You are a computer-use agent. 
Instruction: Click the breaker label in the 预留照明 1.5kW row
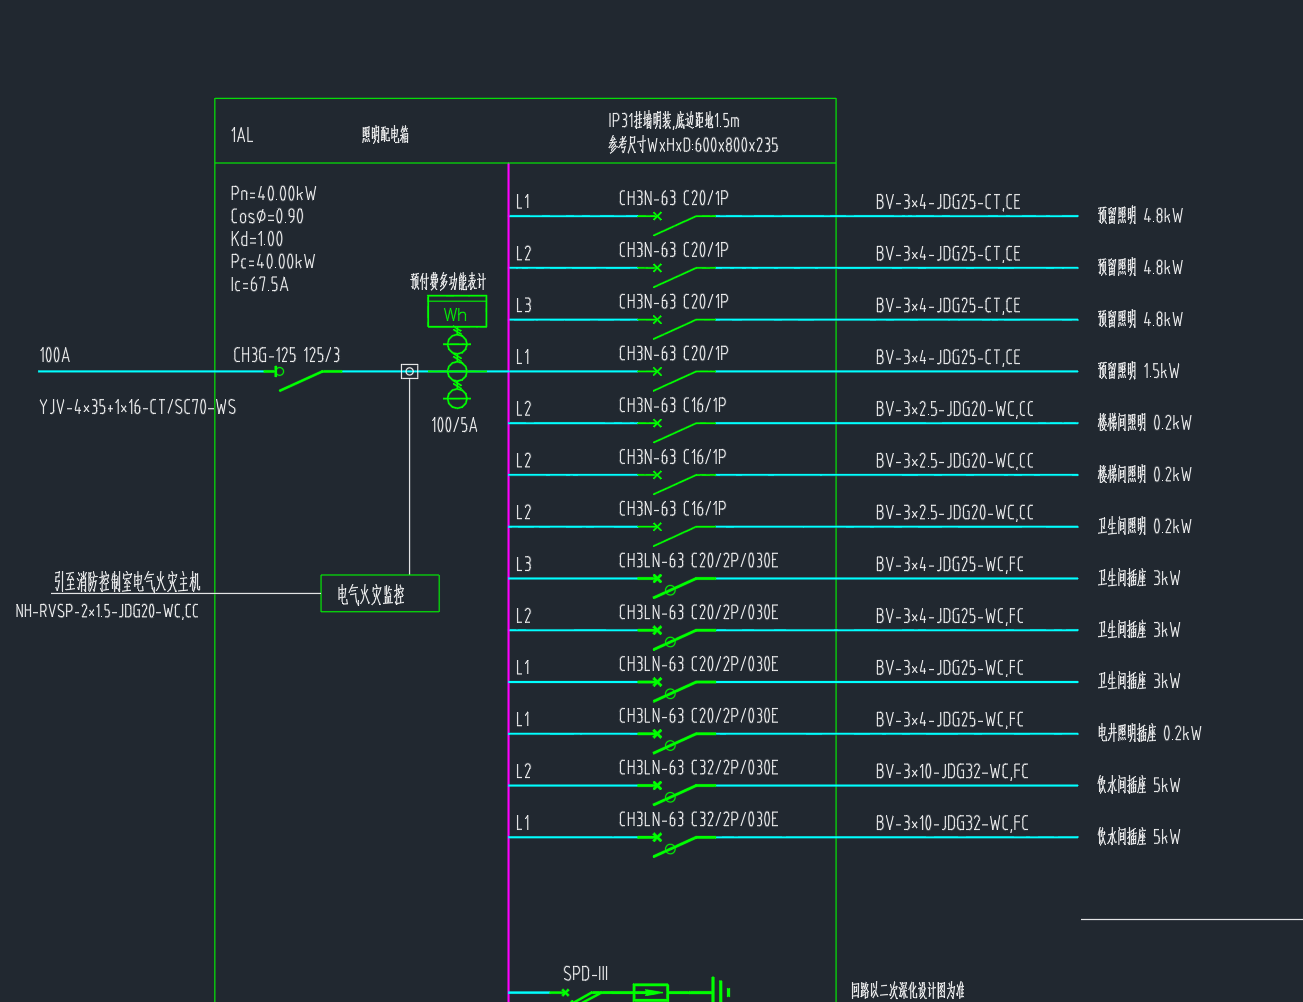(x=674, y=353)
